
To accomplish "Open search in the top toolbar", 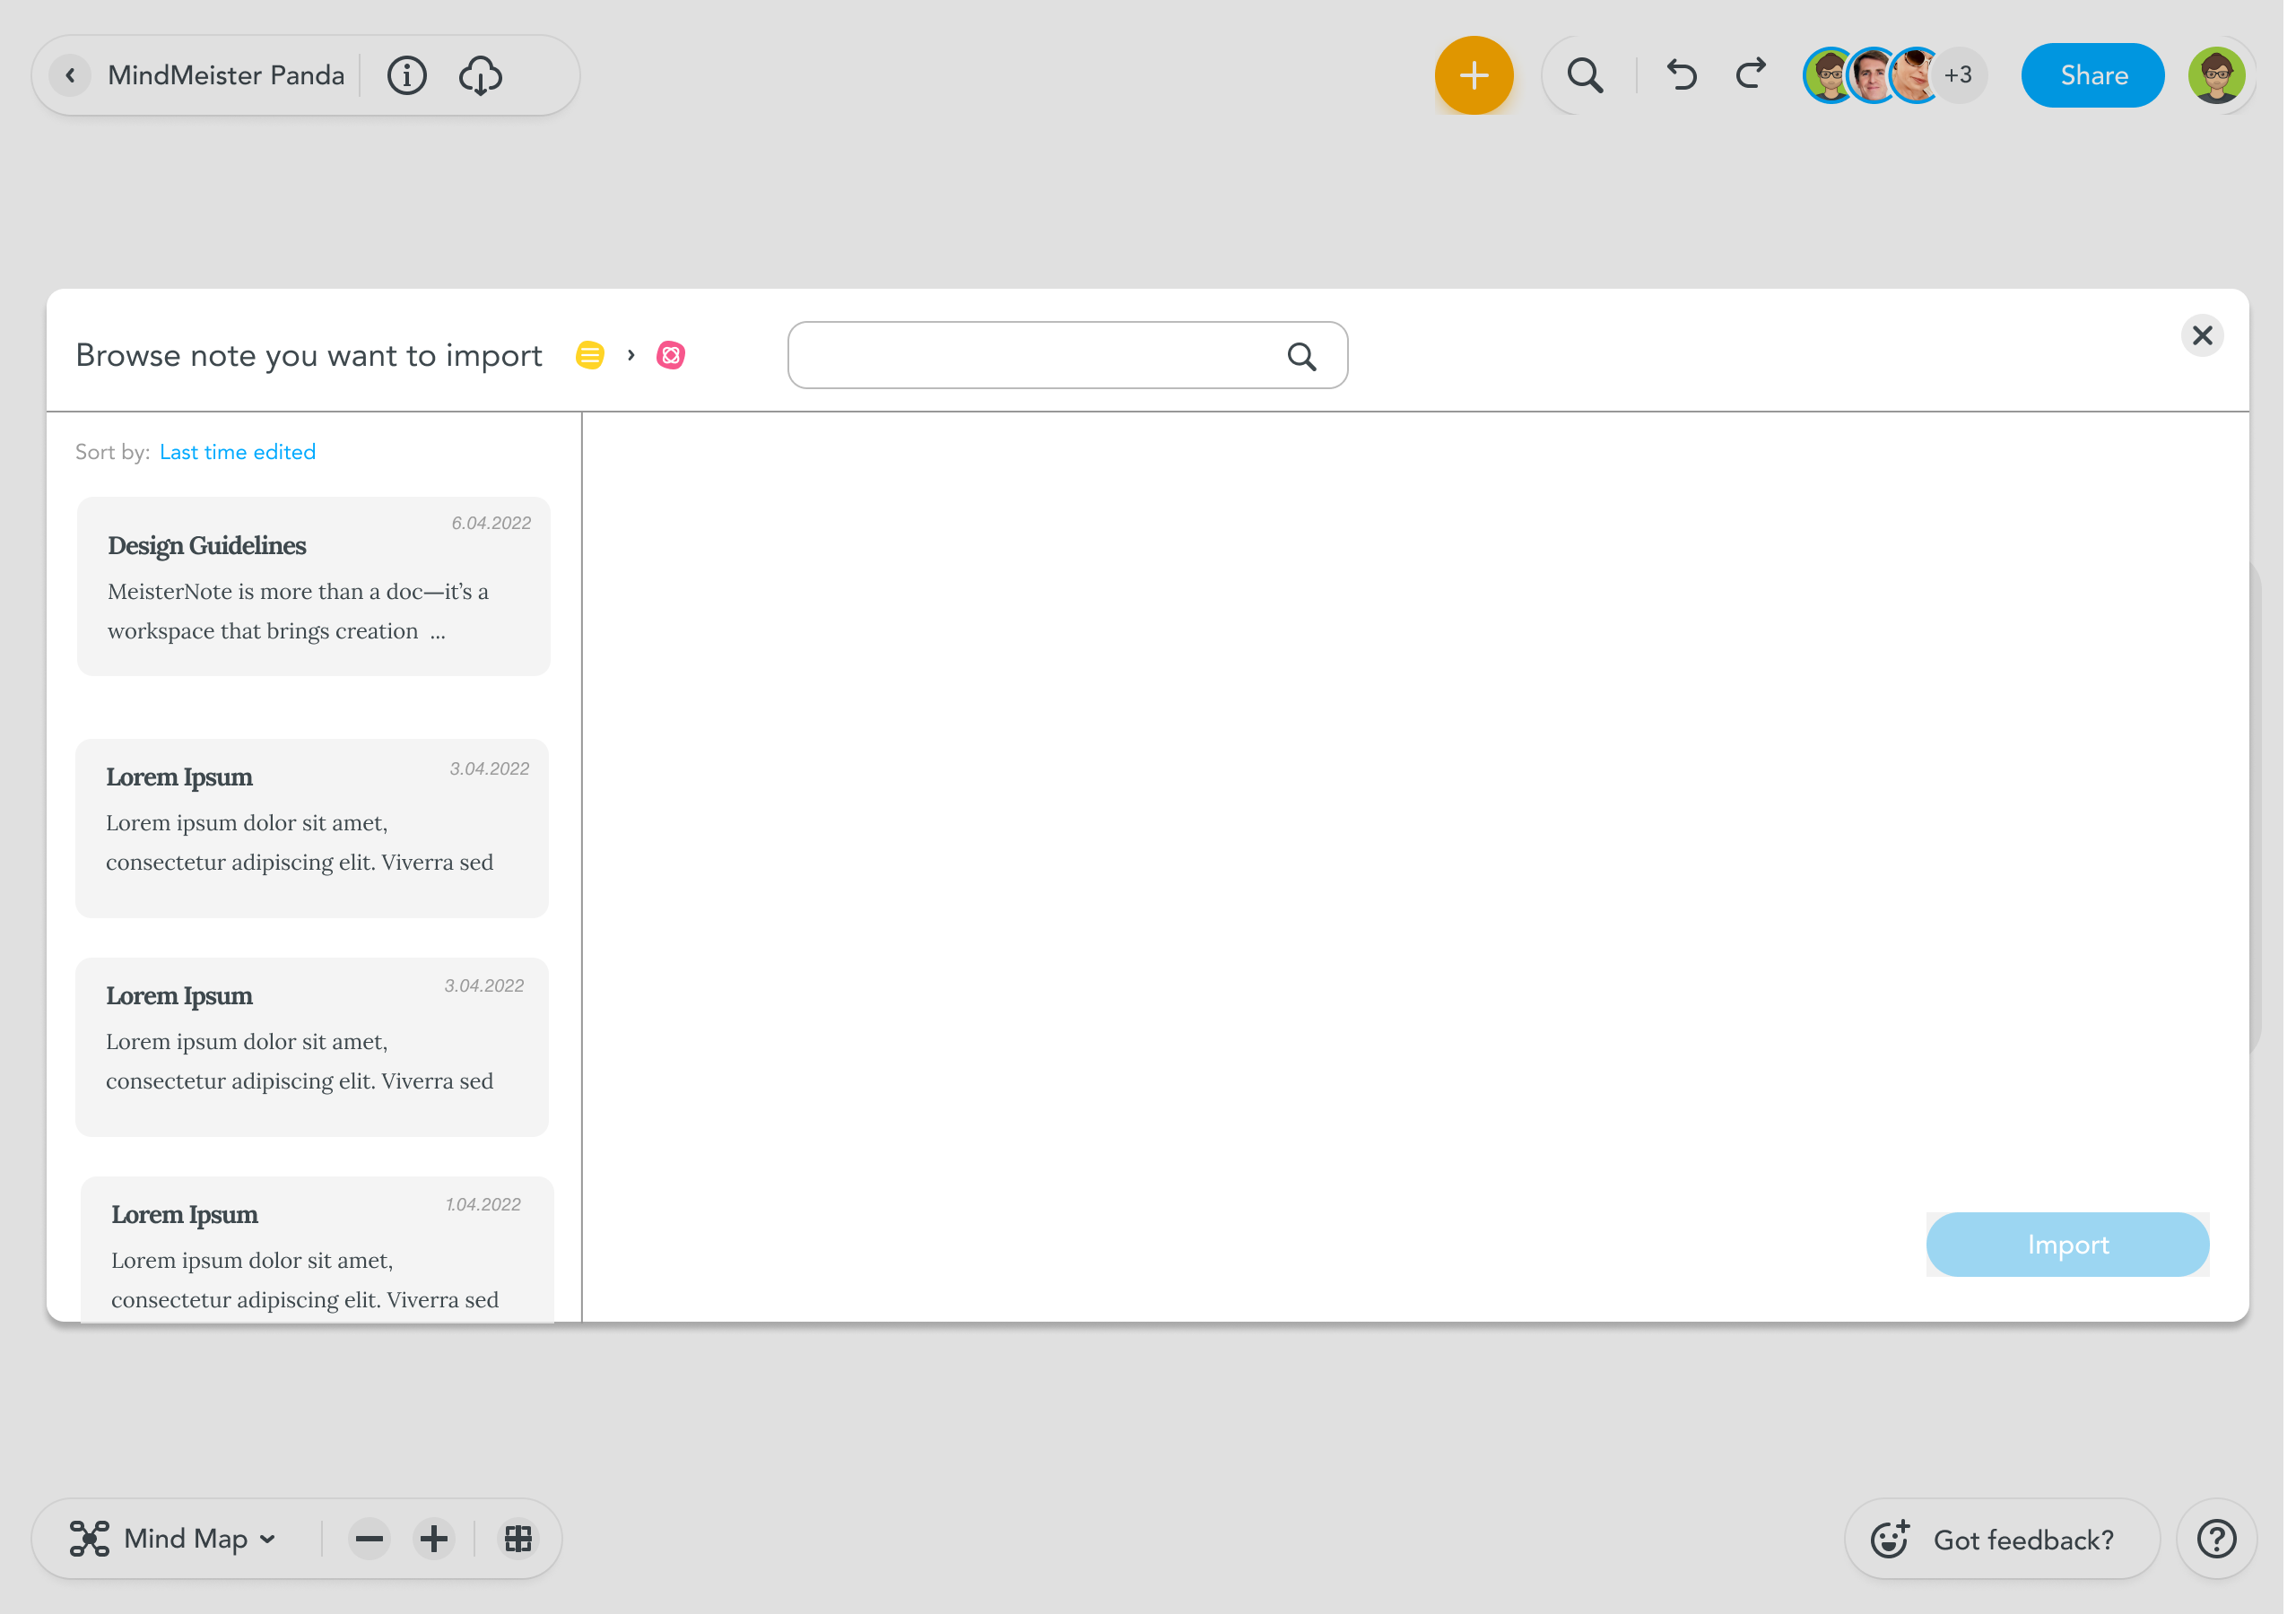I will pos(1585,75).
